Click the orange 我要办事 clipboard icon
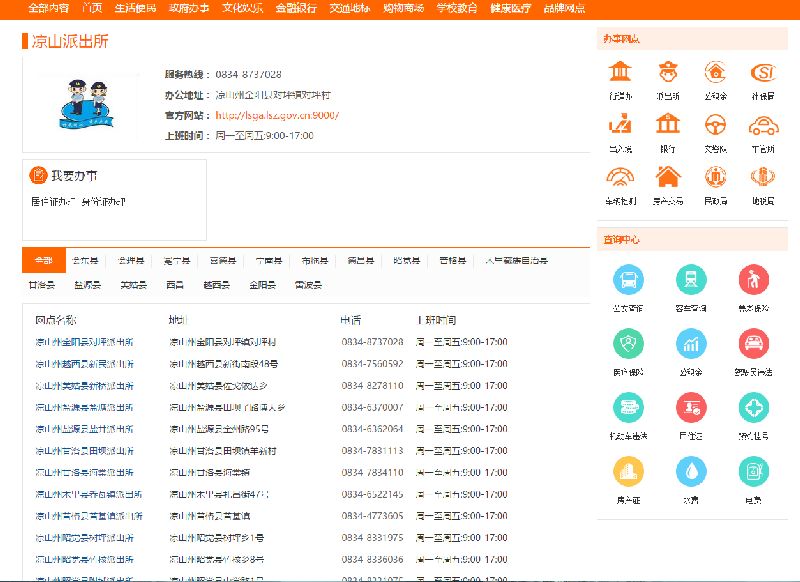 click(38, 175)
